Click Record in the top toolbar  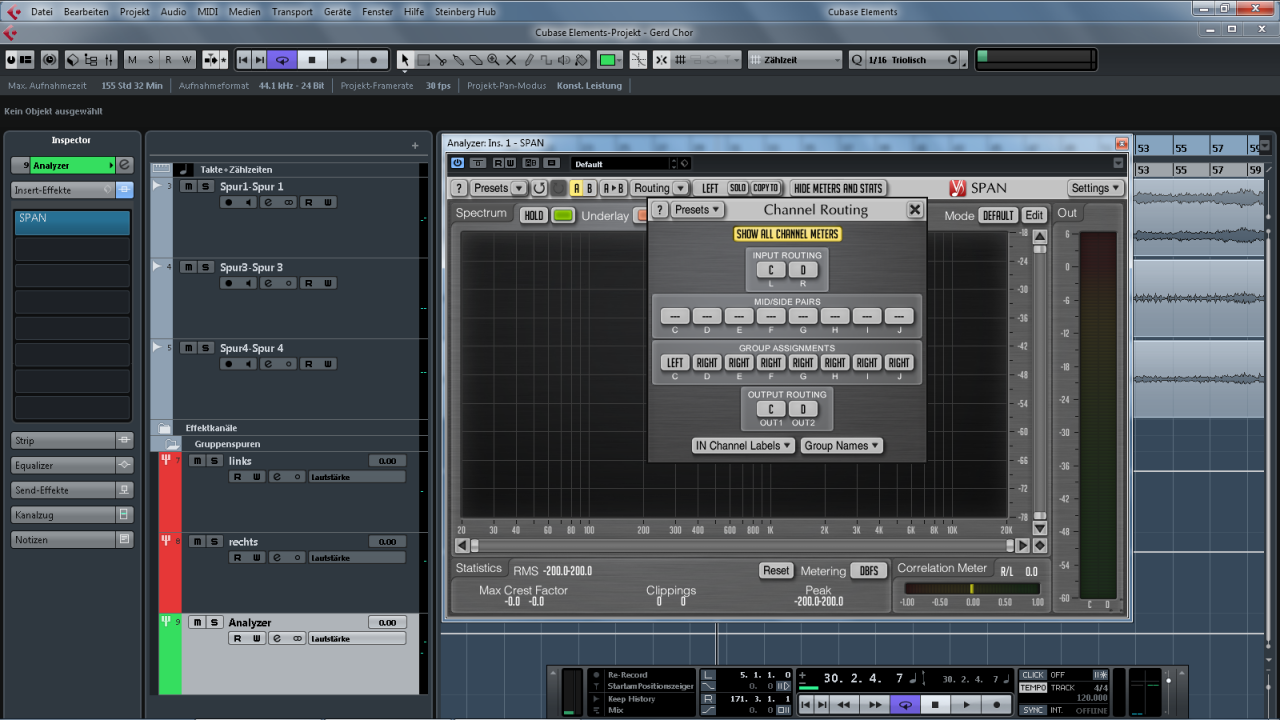tap(374, 60)
